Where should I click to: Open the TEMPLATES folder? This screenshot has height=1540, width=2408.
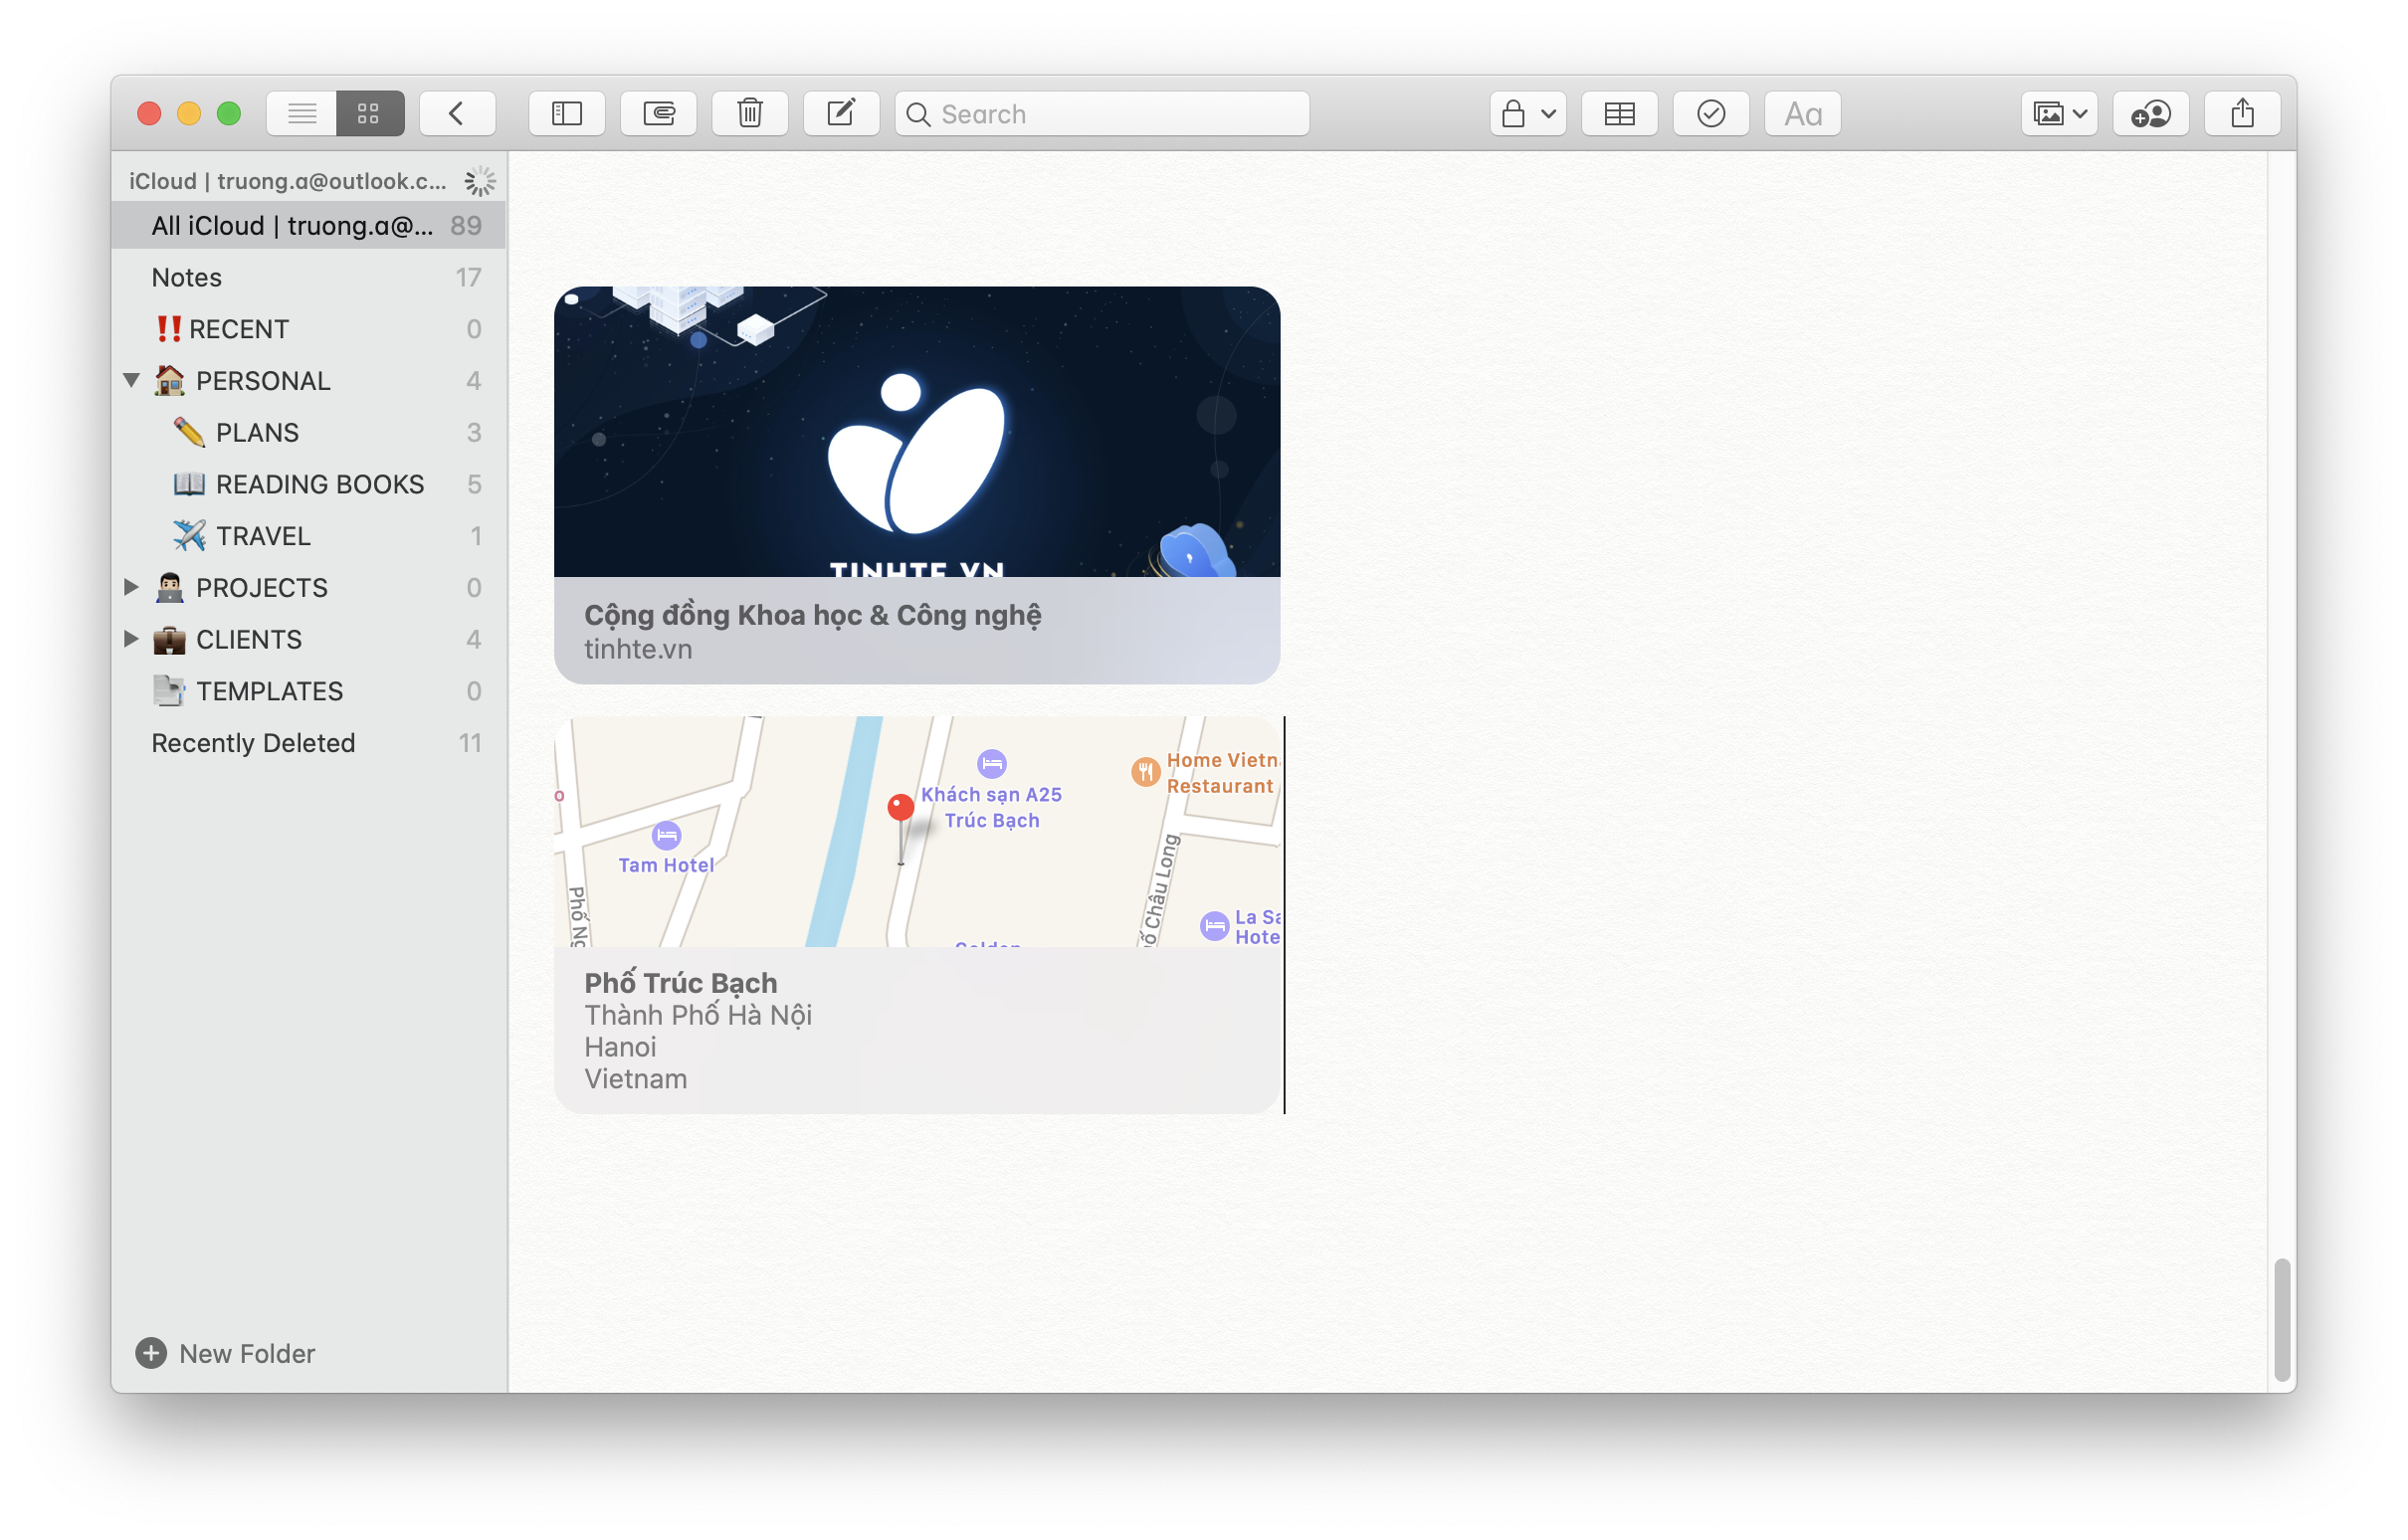pos(308,691)
